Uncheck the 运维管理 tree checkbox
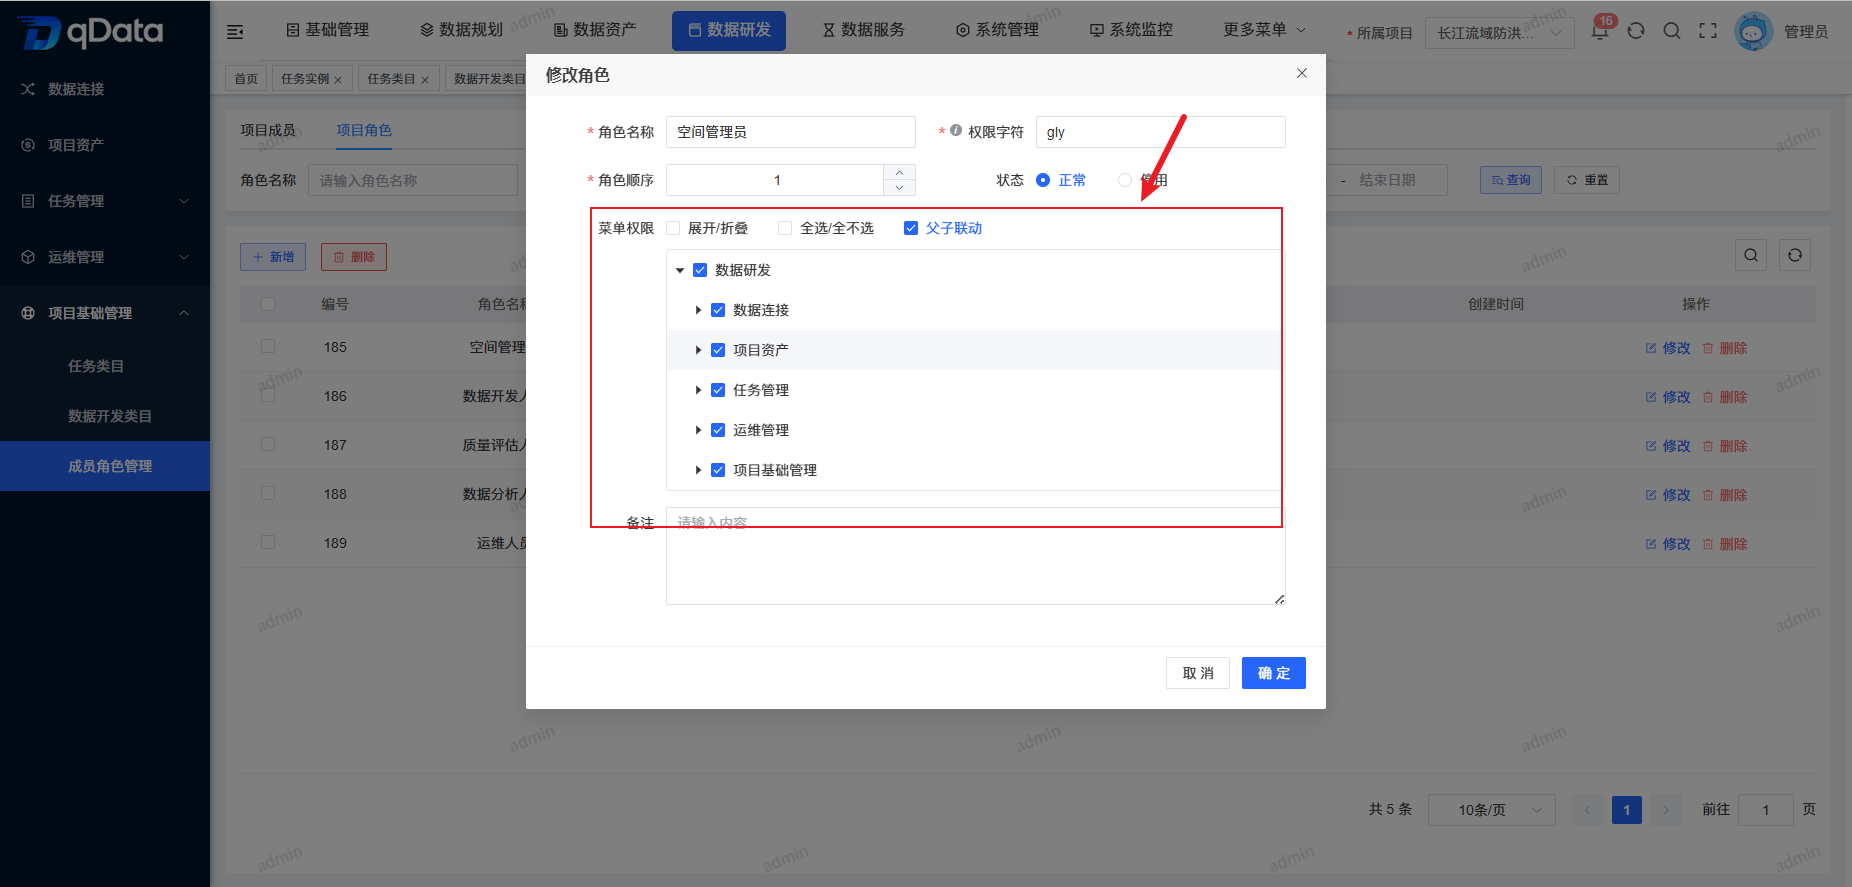Viewport: 1852px width, 887px height. click(x=718, y=430)
